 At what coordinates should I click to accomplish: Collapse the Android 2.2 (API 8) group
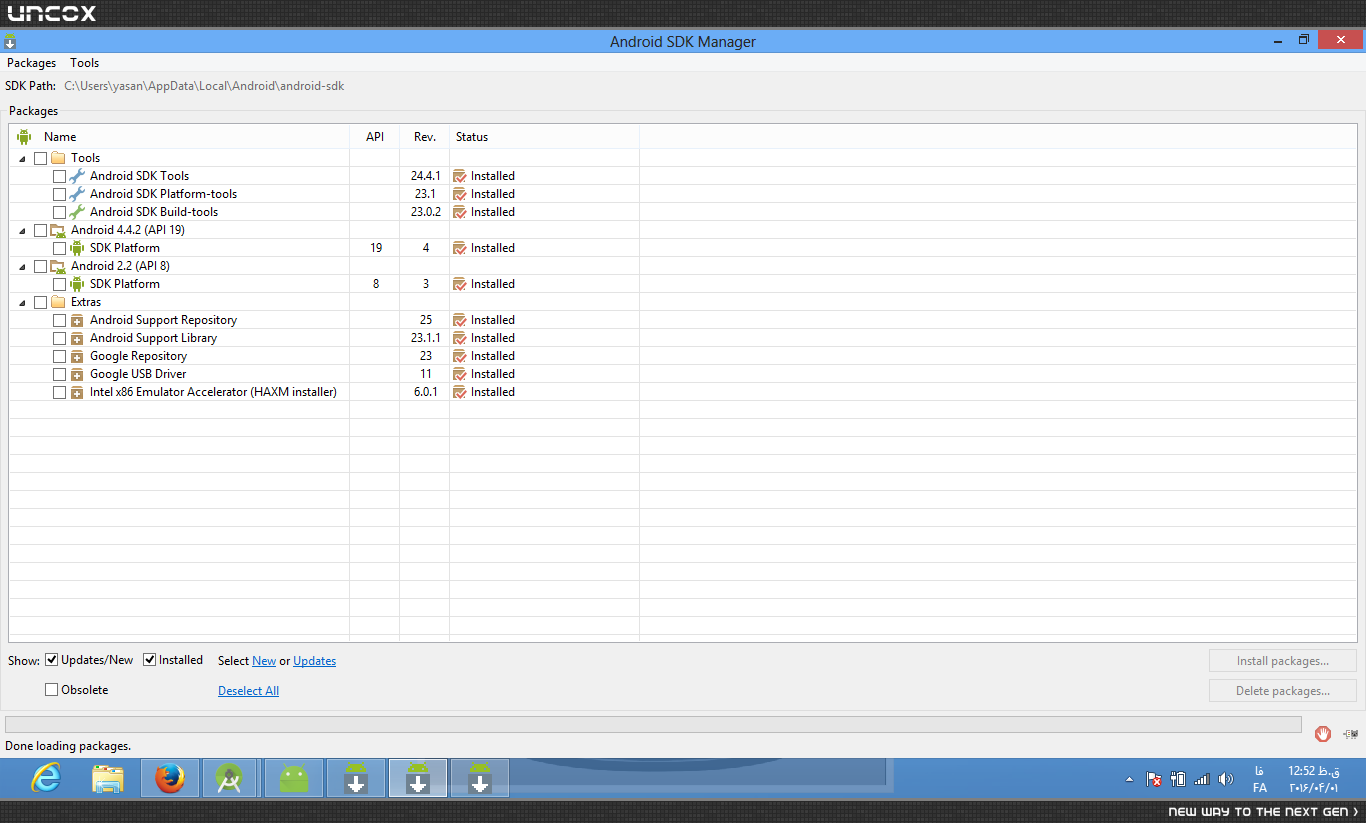(22, 267)
